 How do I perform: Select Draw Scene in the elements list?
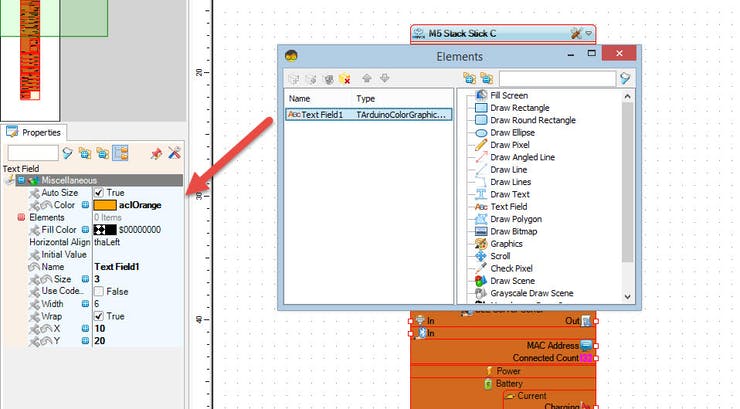(515, 281)
